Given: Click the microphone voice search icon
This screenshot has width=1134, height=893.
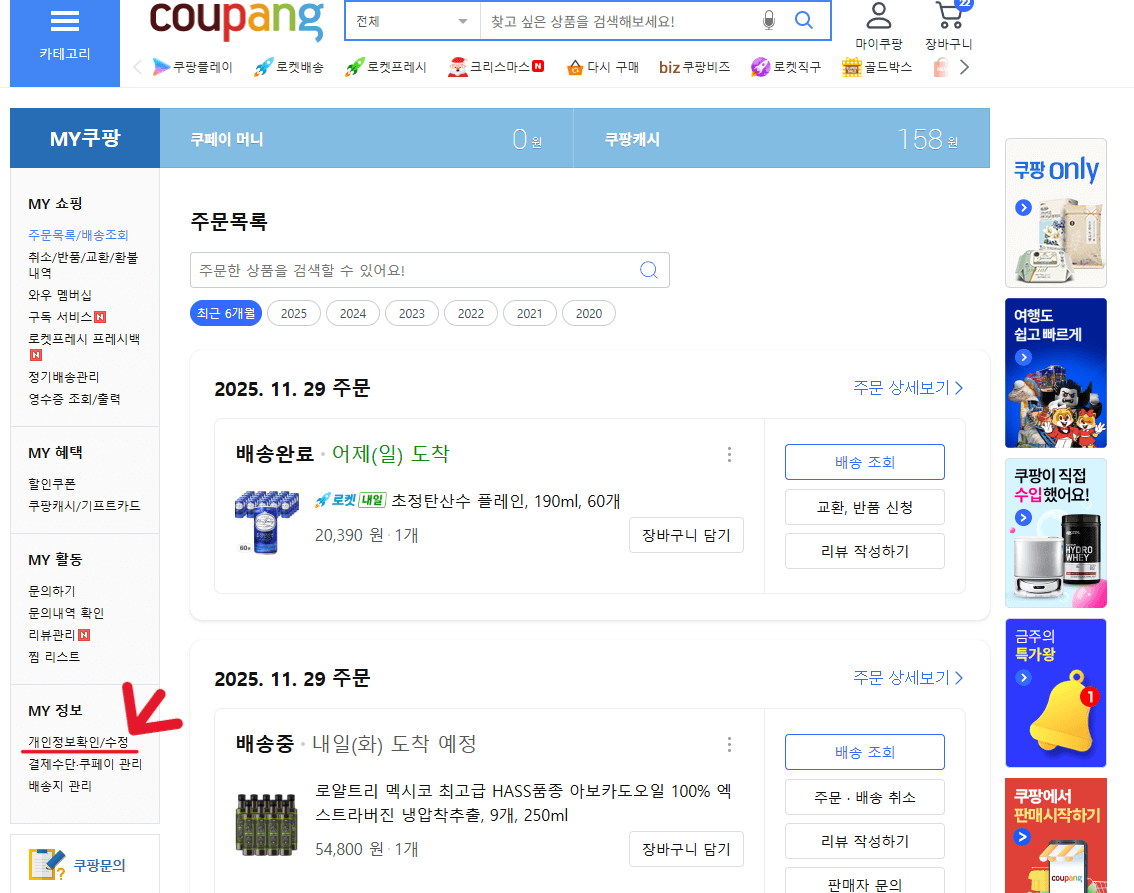Looking at the screenshot, I should [769, 20].
